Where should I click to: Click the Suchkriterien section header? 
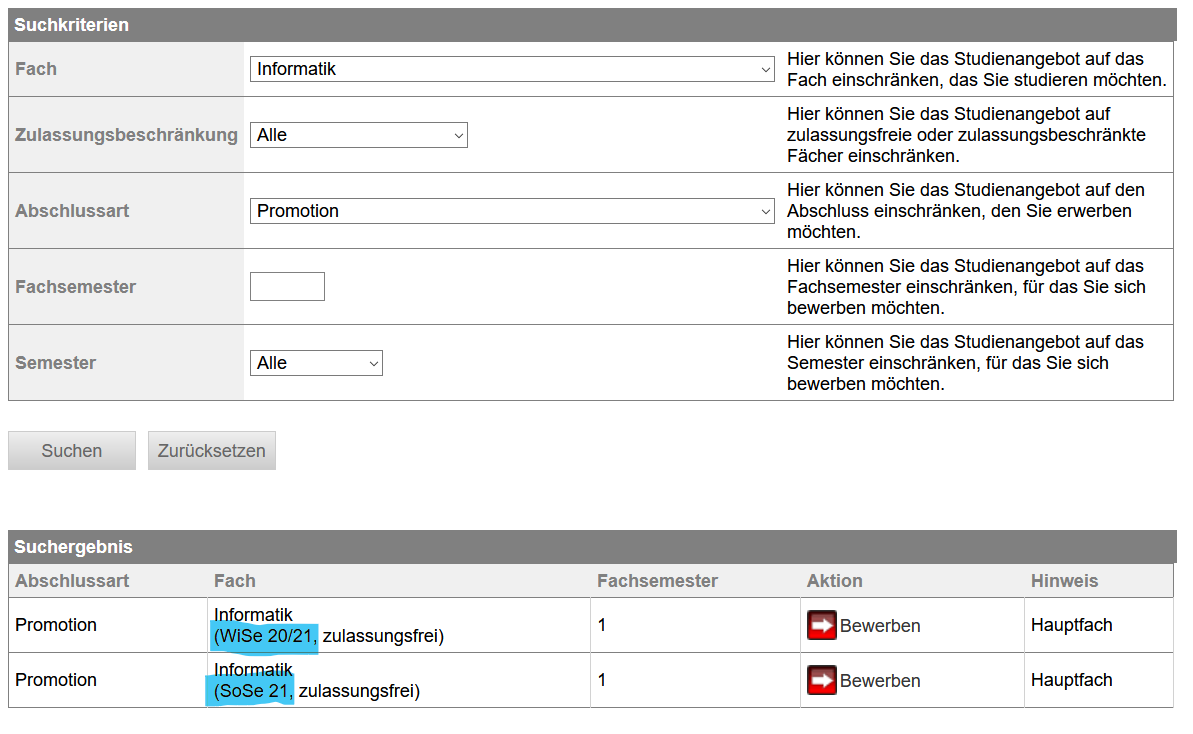coord(592,25)
